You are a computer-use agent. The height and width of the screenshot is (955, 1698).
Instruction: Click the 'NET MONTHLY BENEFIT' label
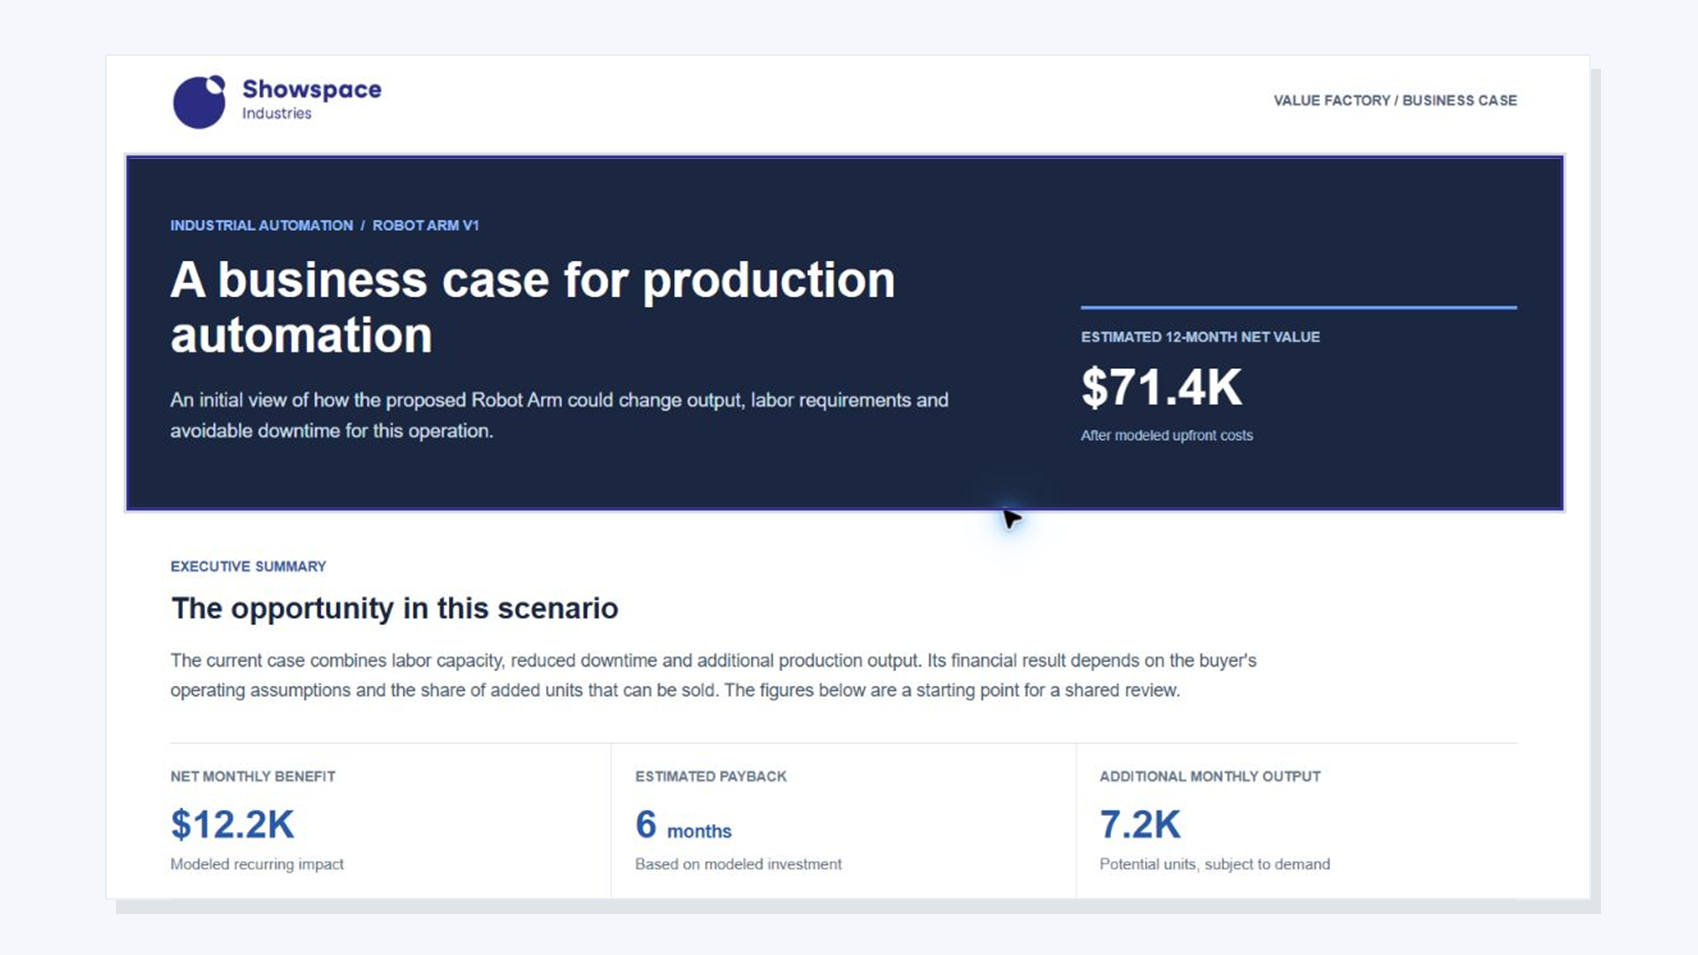[253, 776]
